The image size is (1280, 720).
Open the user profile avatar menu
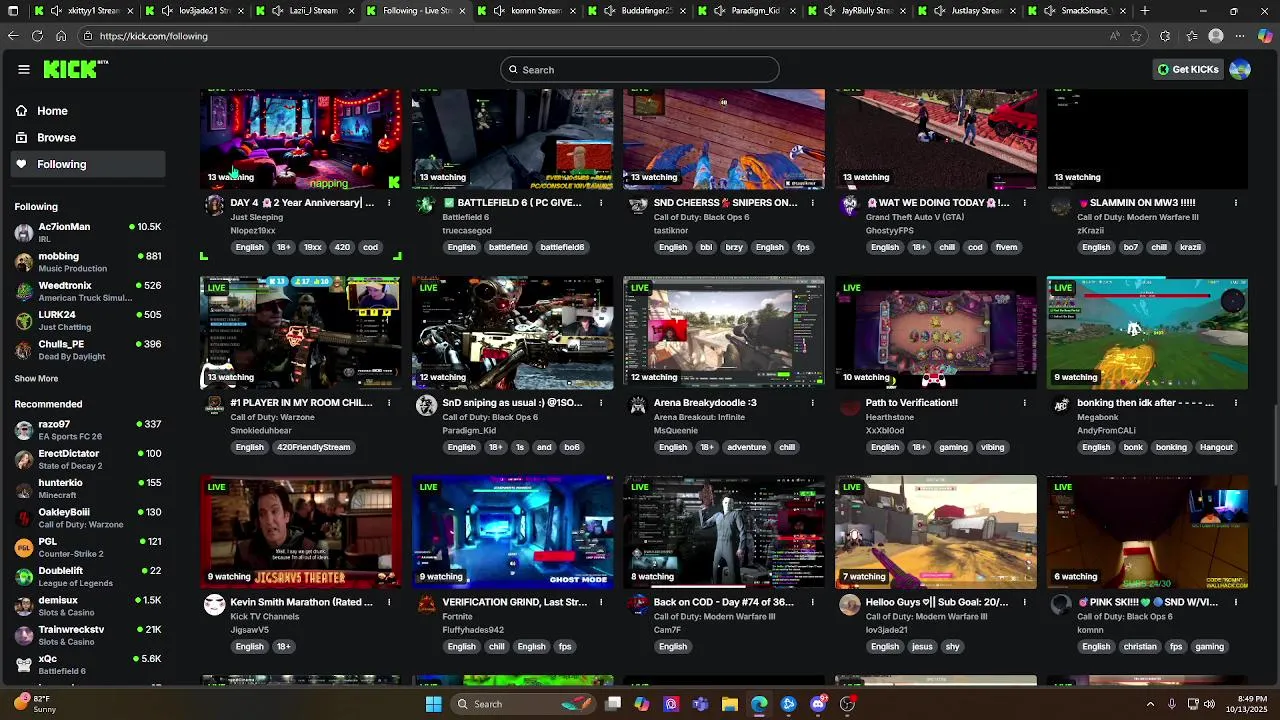[x=1240, y=69]
